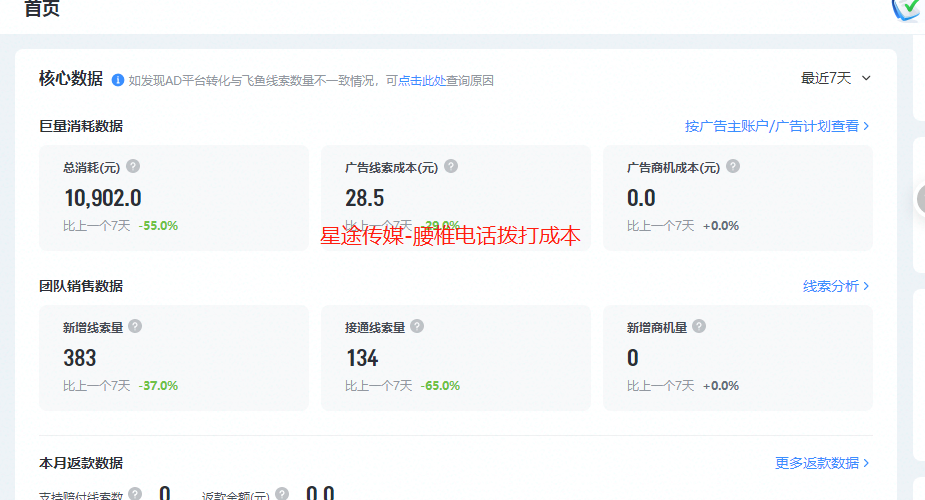
Task: Open the 更多返款数据 link
Action: 816,463
